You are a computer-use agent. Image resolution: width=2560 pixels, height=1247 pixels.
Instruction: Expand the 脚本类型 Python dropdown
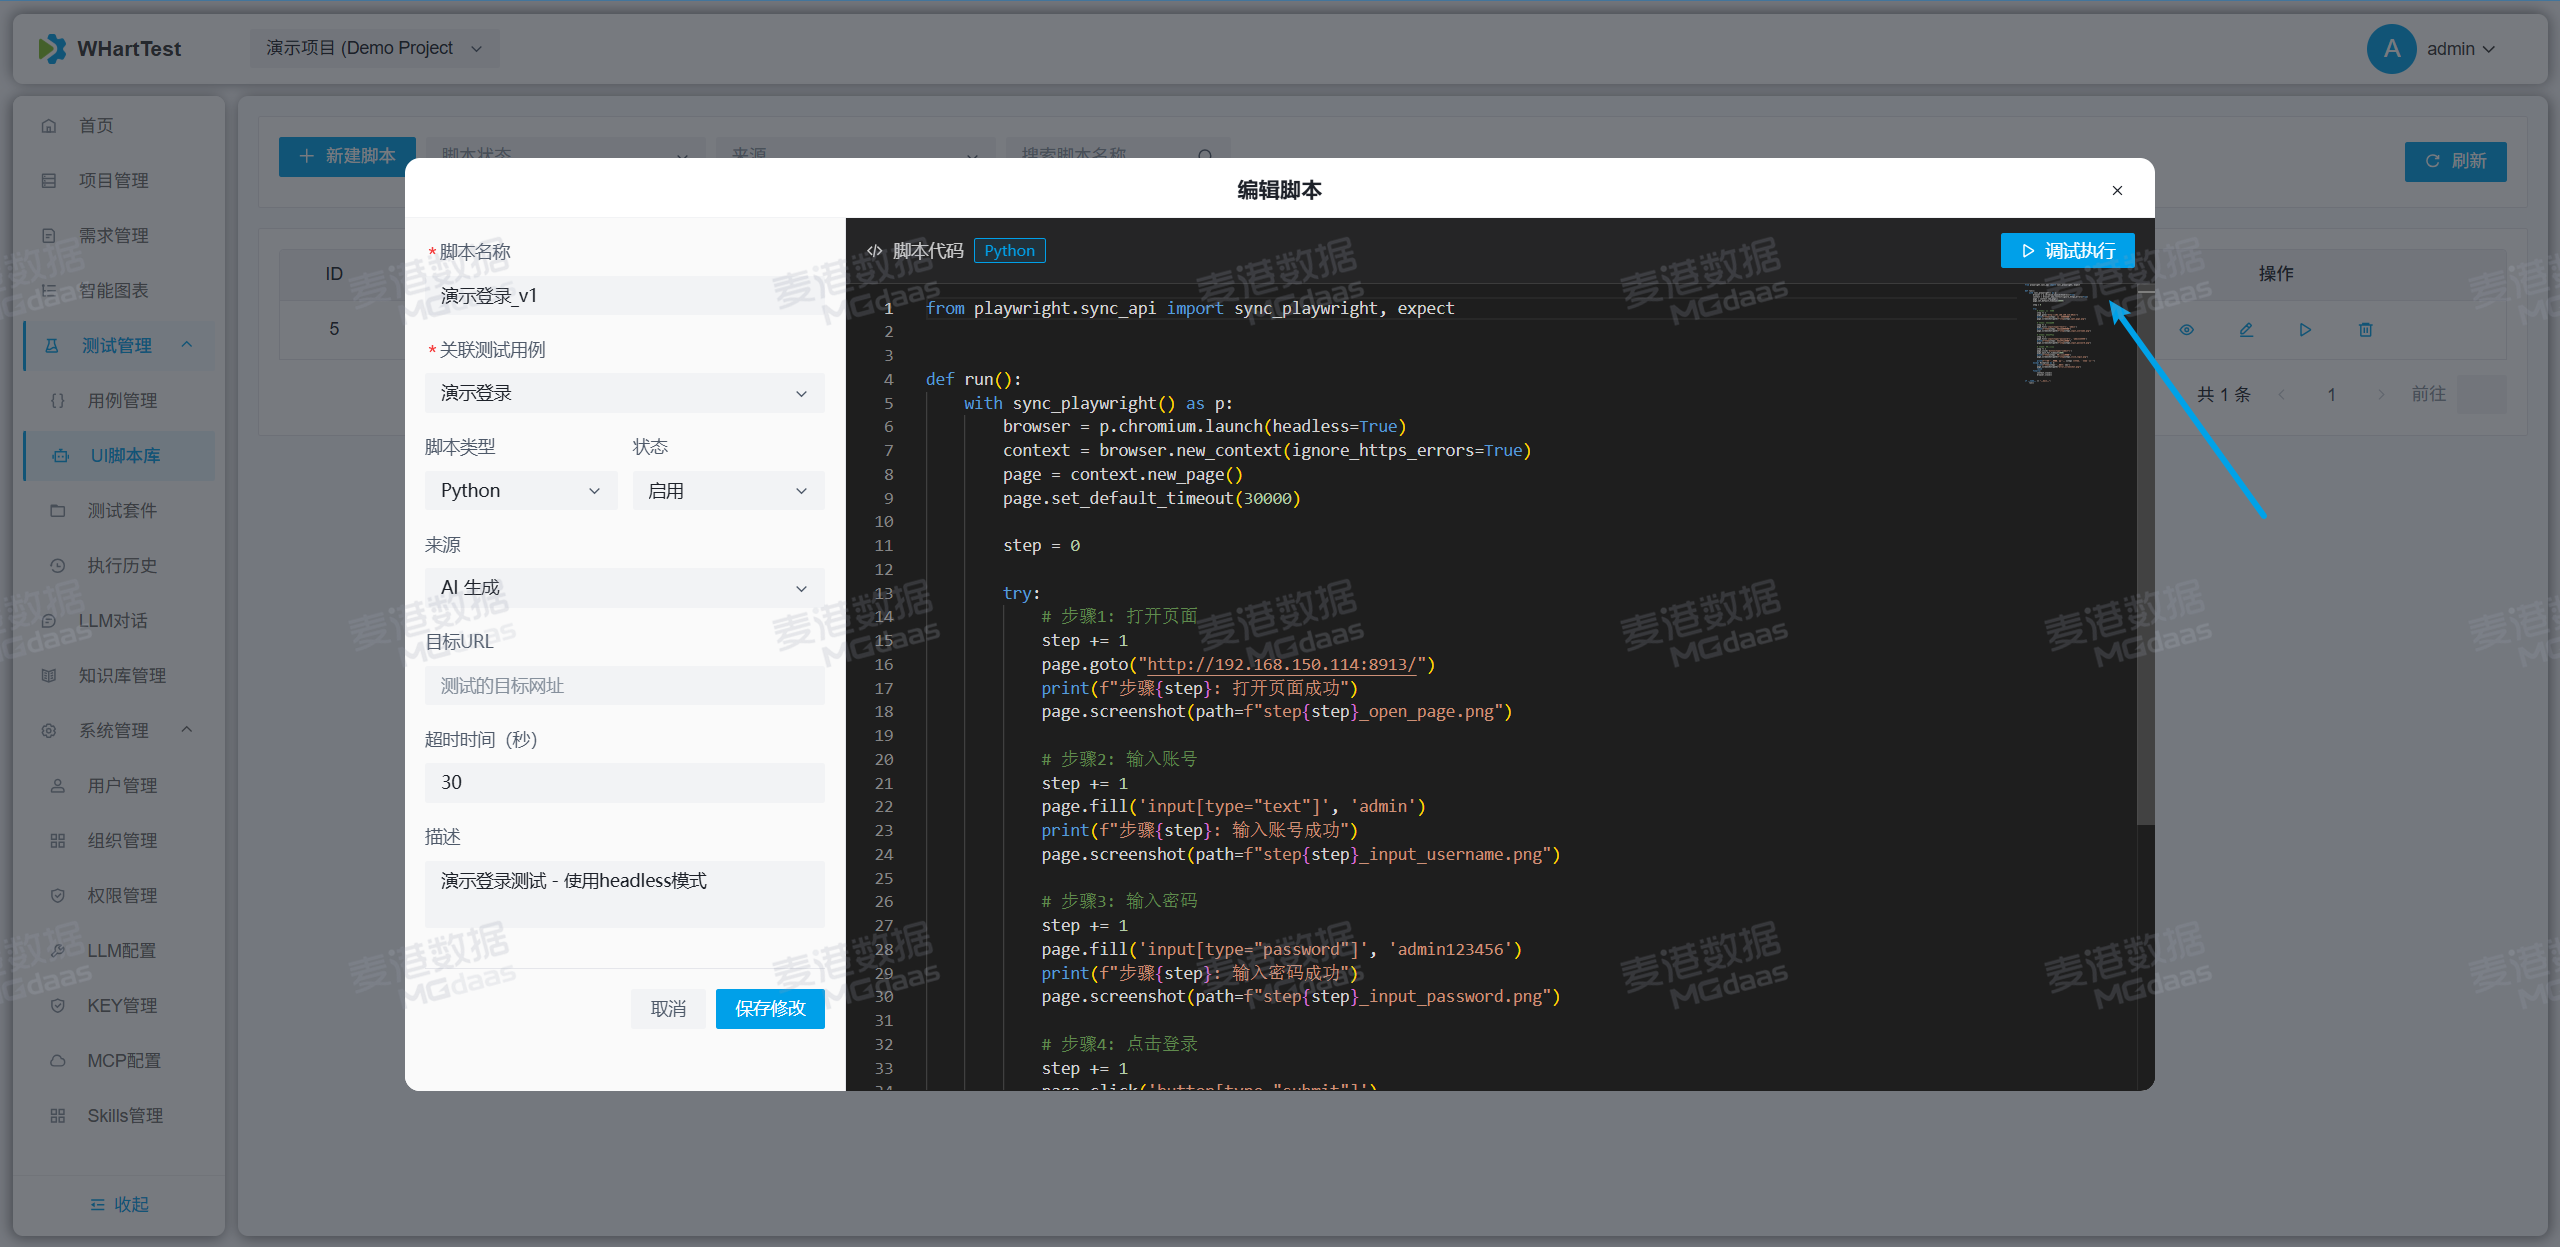pyautogui.click(x=520, y=490)
